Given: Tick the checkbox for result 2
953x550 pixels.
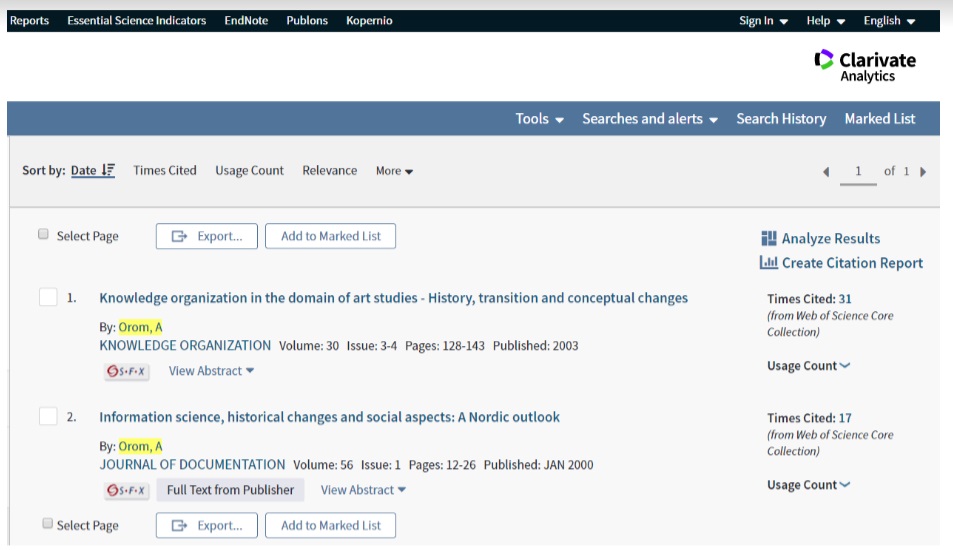Looking at the screenshot, I should (48, 416).
